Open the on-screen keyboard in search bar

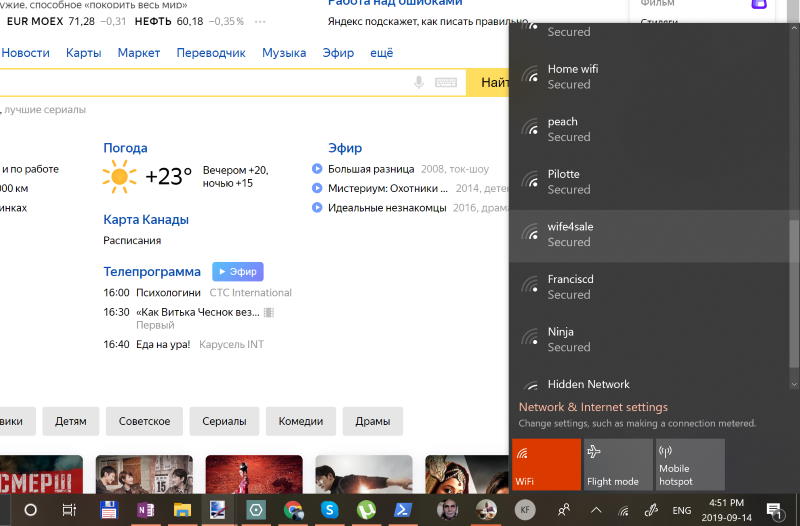[446, 83]
